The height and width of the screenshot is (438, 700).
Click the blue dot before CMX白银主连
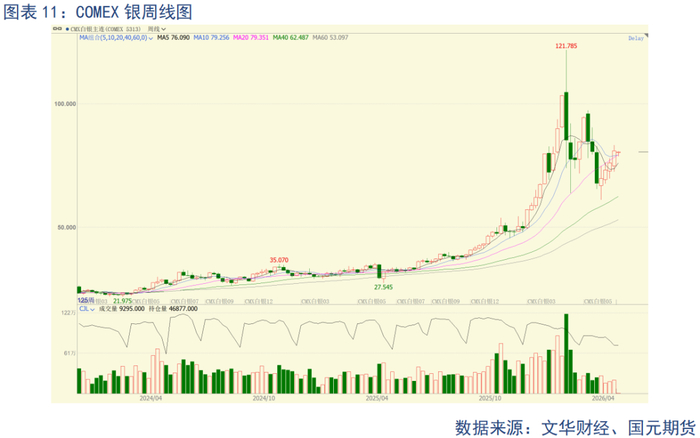pyautogui.click(x=67, y=29)
